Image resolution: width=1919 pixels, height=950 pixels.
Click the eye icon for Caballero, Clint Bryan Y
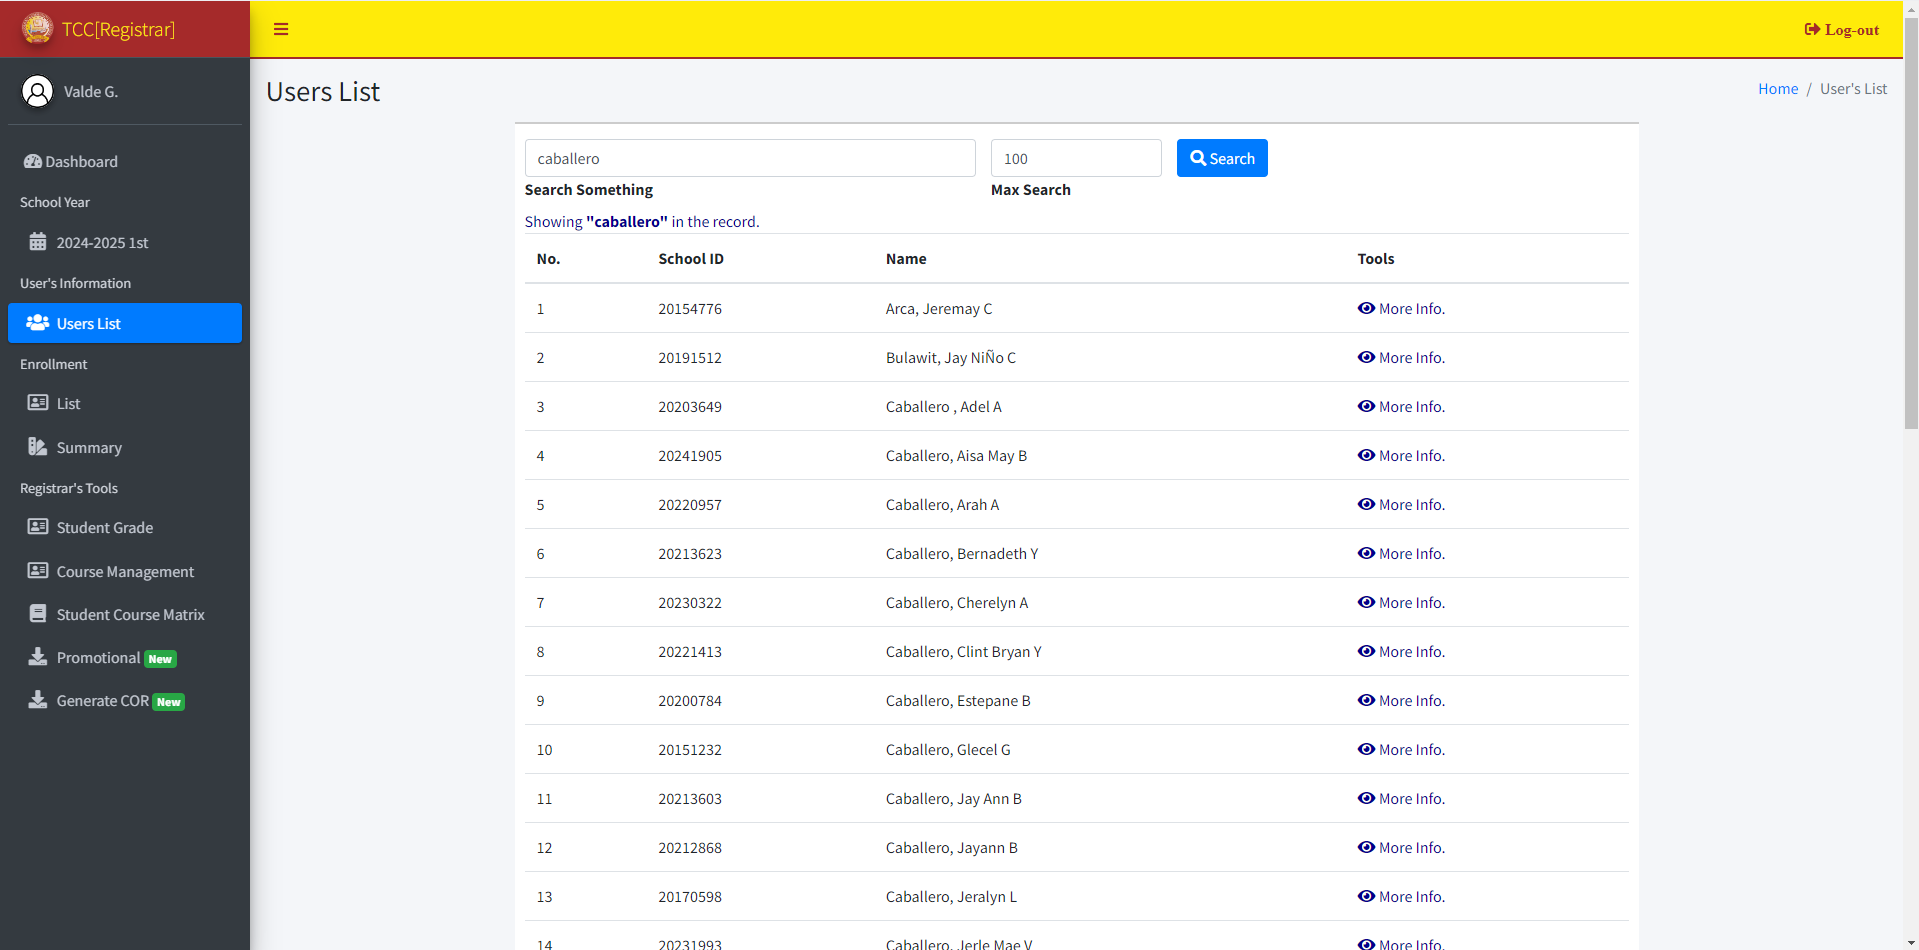point(1366,651)
